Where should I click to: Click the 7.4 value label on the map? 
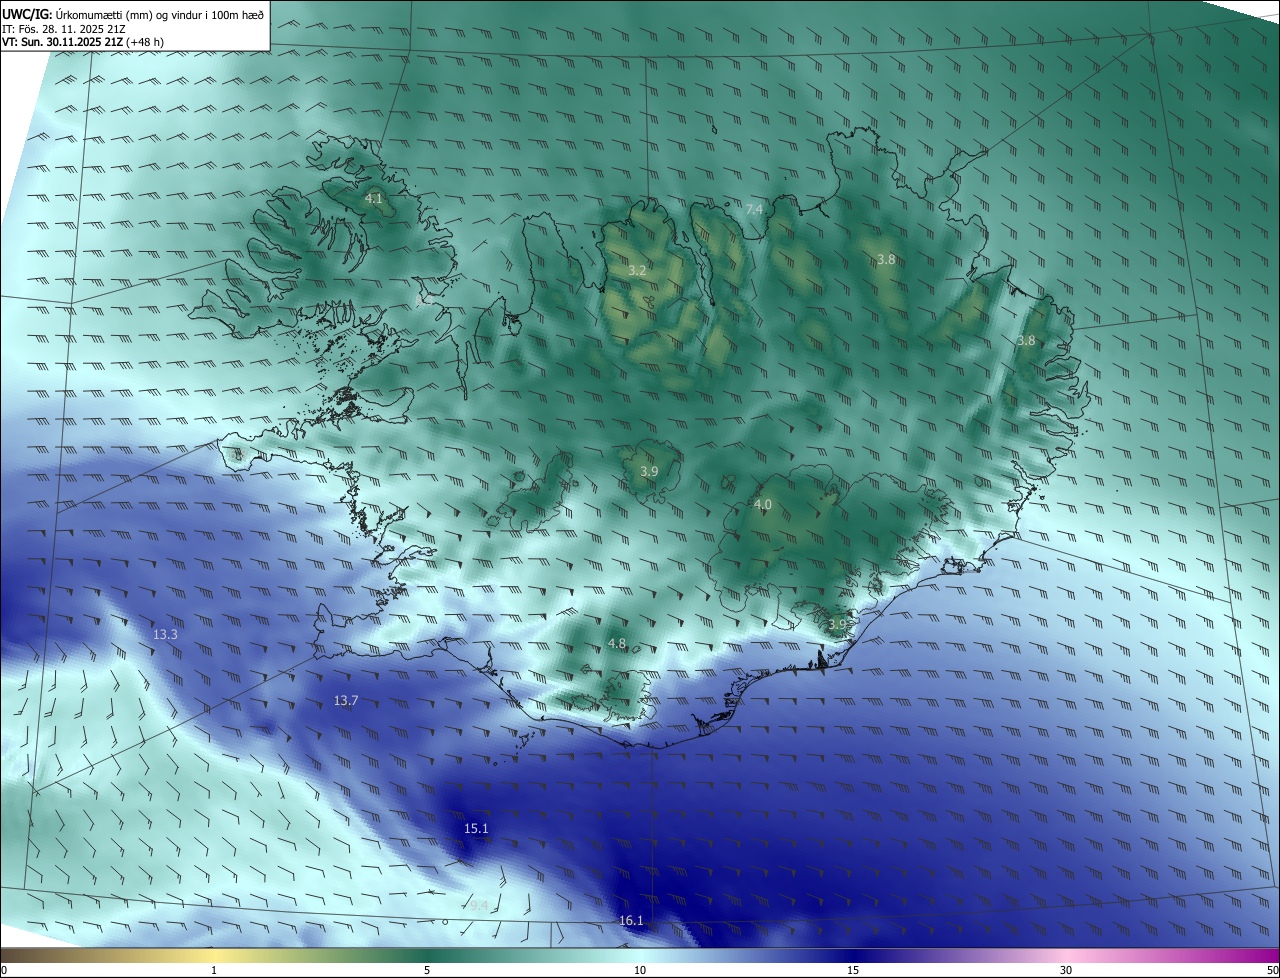(x=755, y=209)
